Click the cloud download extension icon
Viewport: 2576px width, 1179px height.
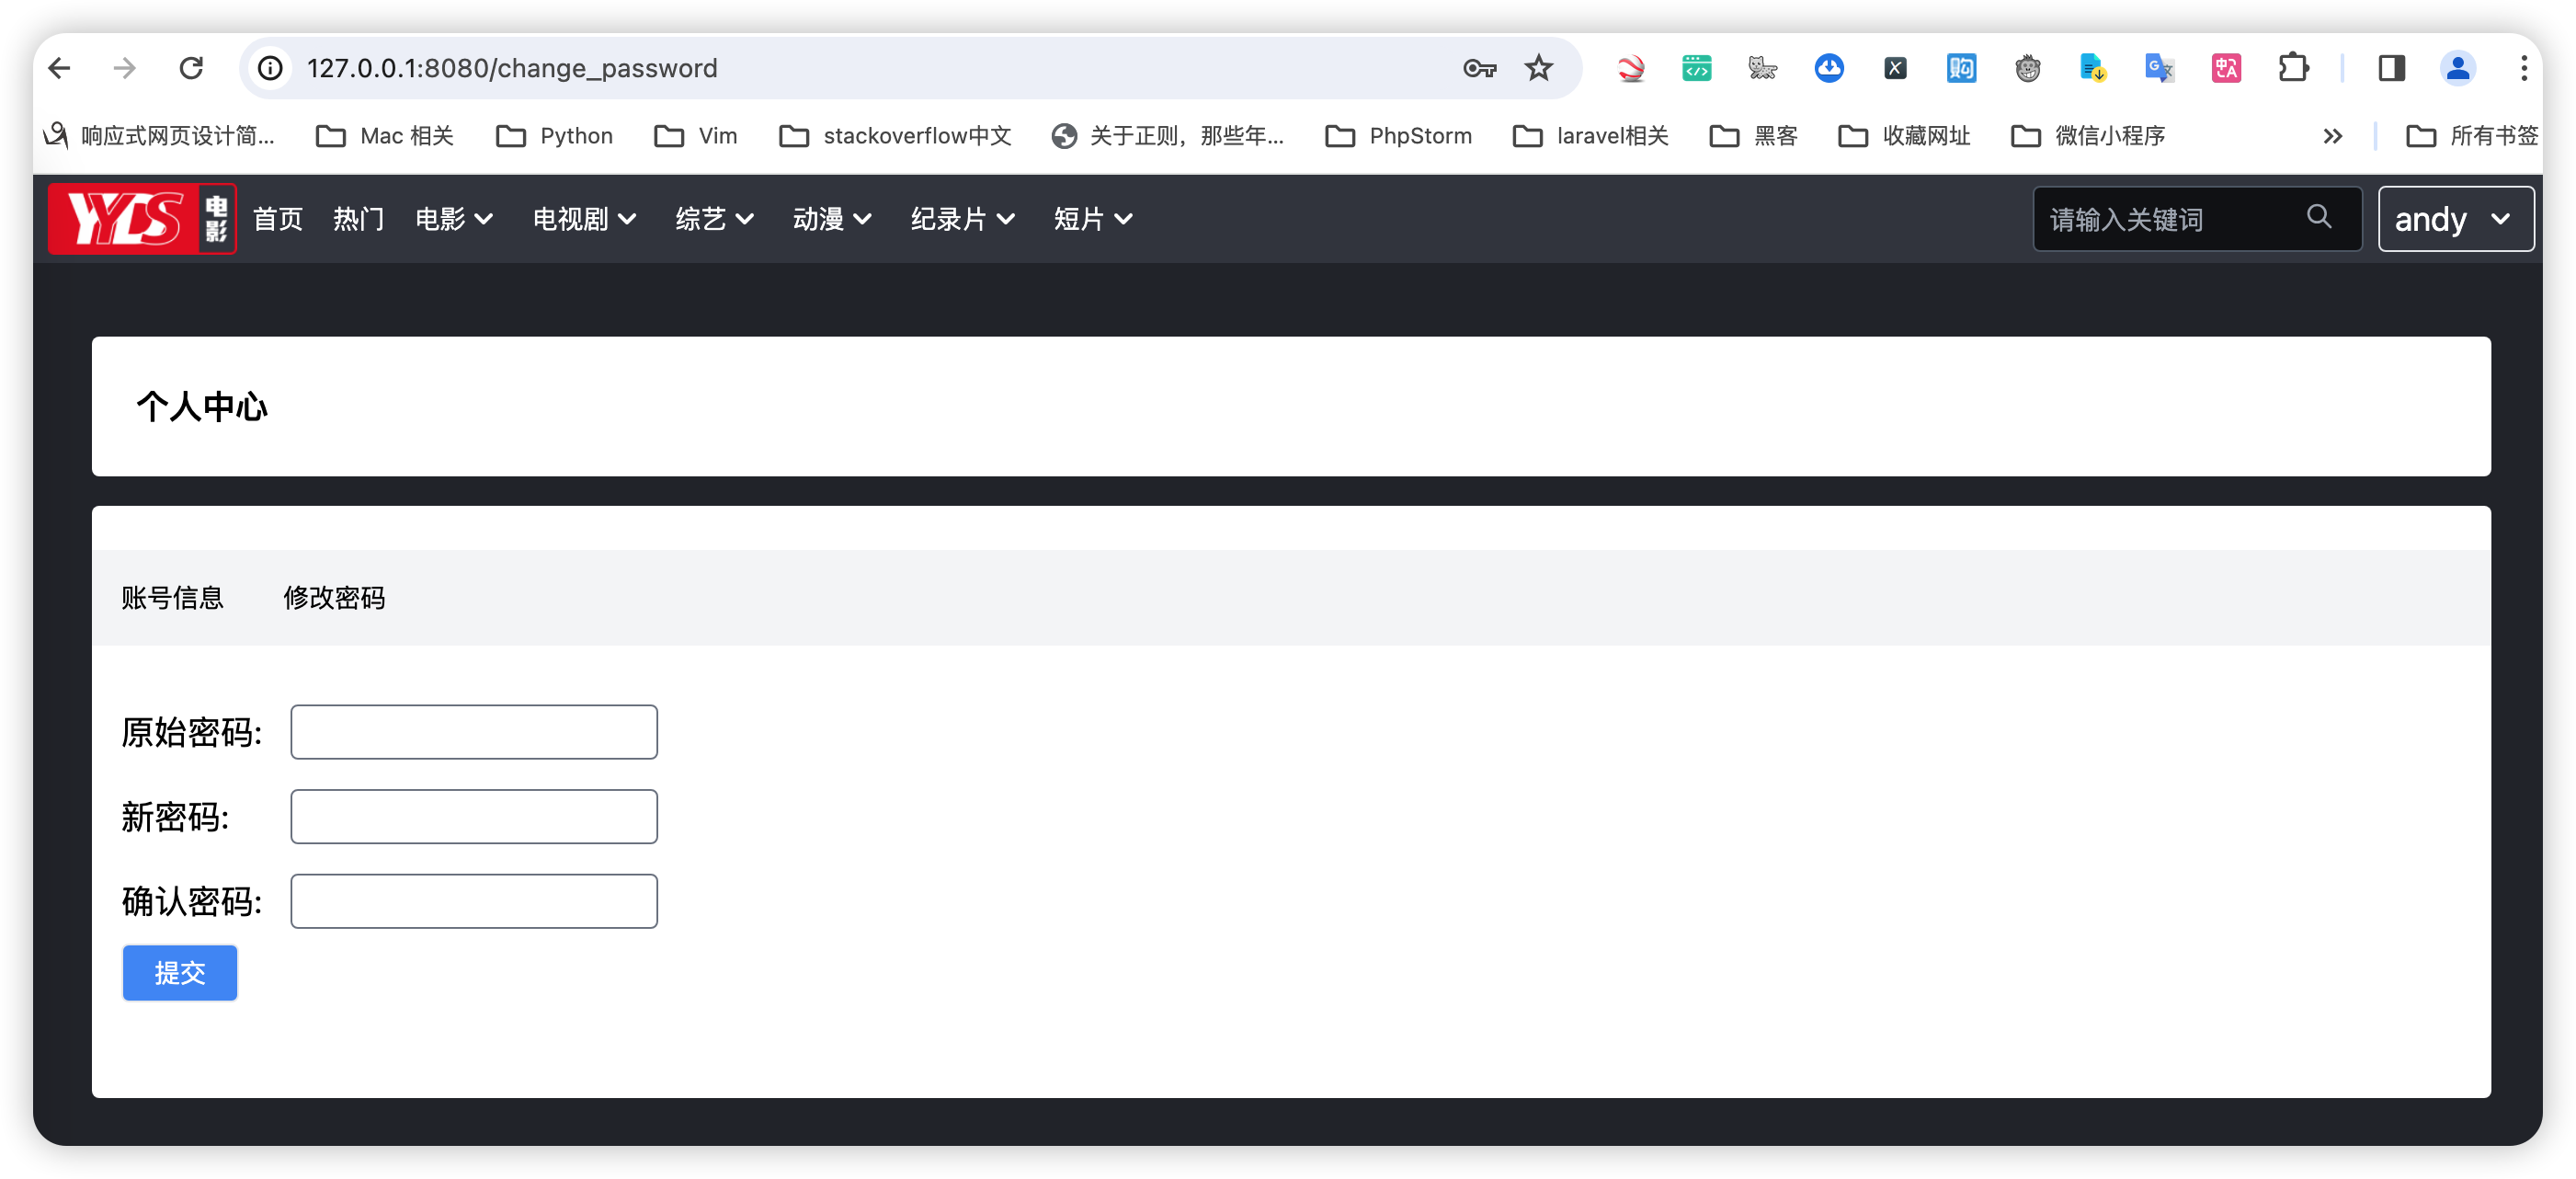click(x=1829, y=67)
